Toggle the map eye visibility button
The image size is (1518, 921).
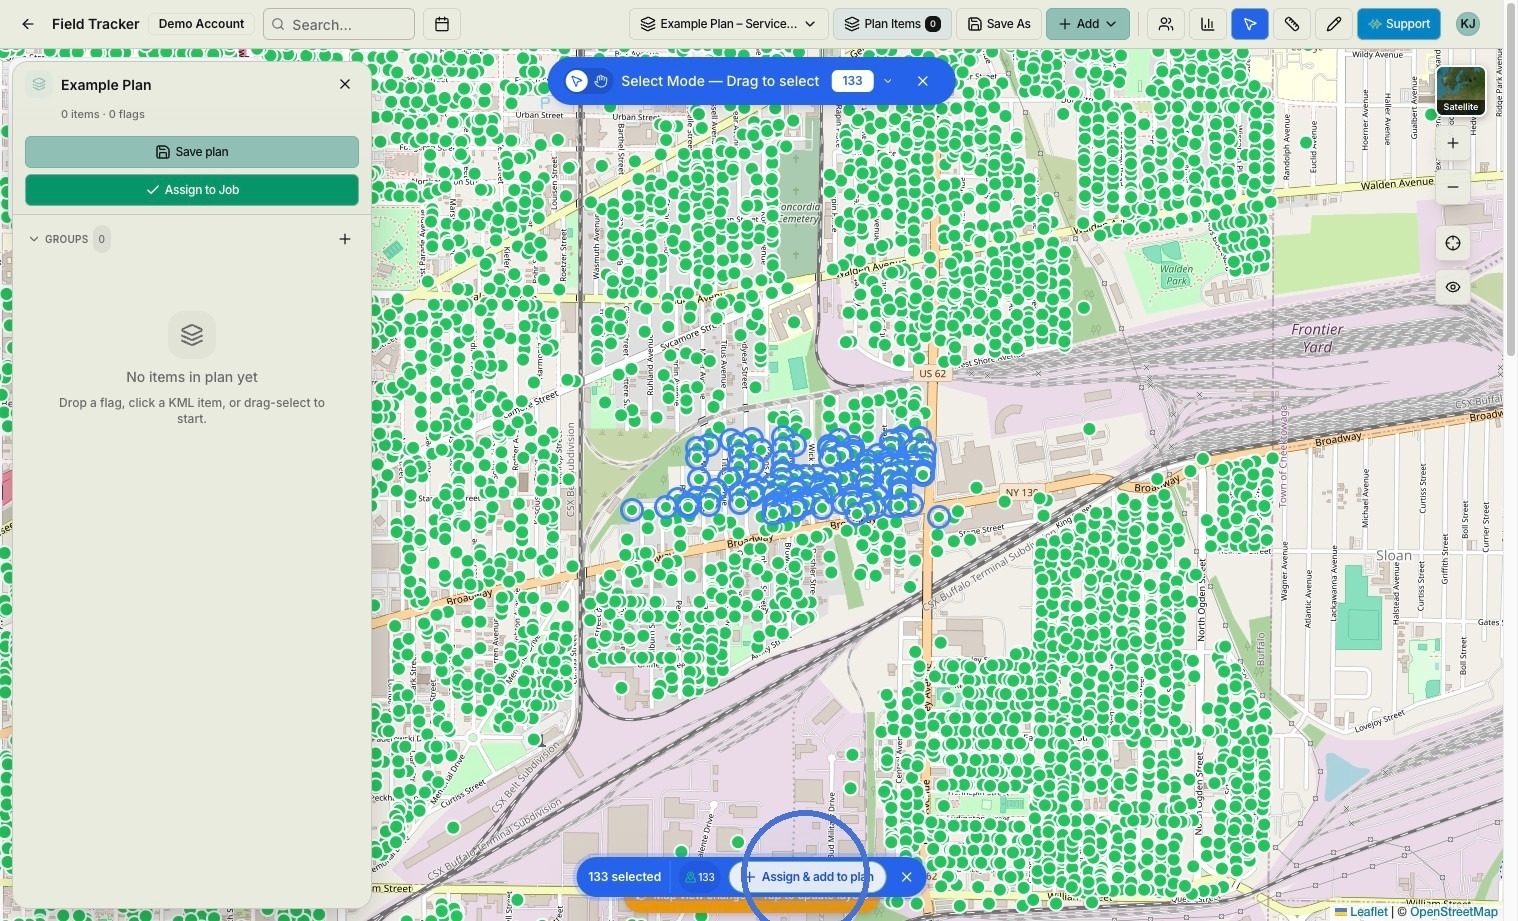1453,287
